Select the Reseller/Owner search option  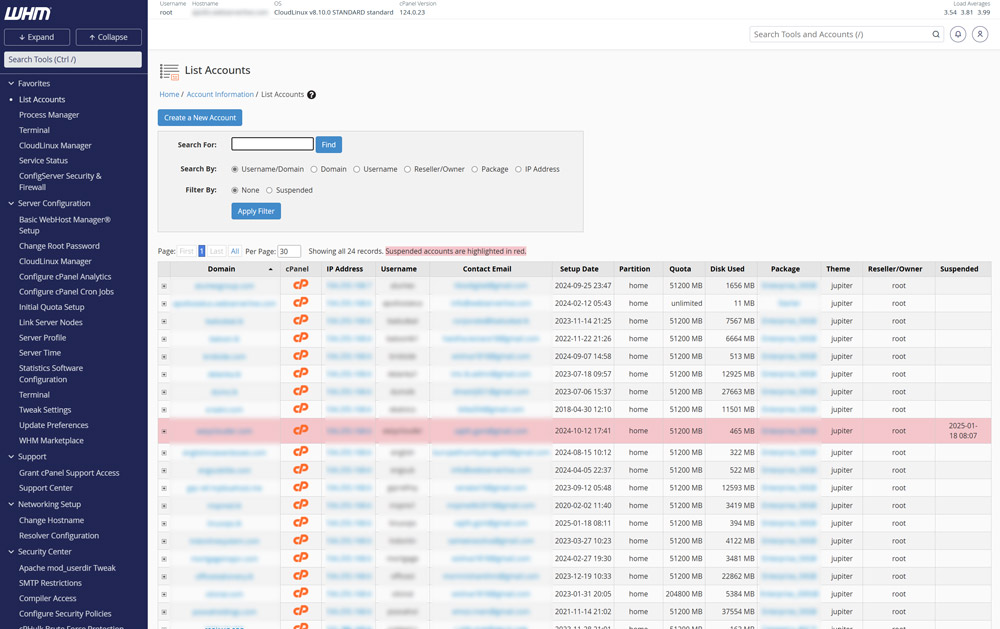(x=407, y=169)
